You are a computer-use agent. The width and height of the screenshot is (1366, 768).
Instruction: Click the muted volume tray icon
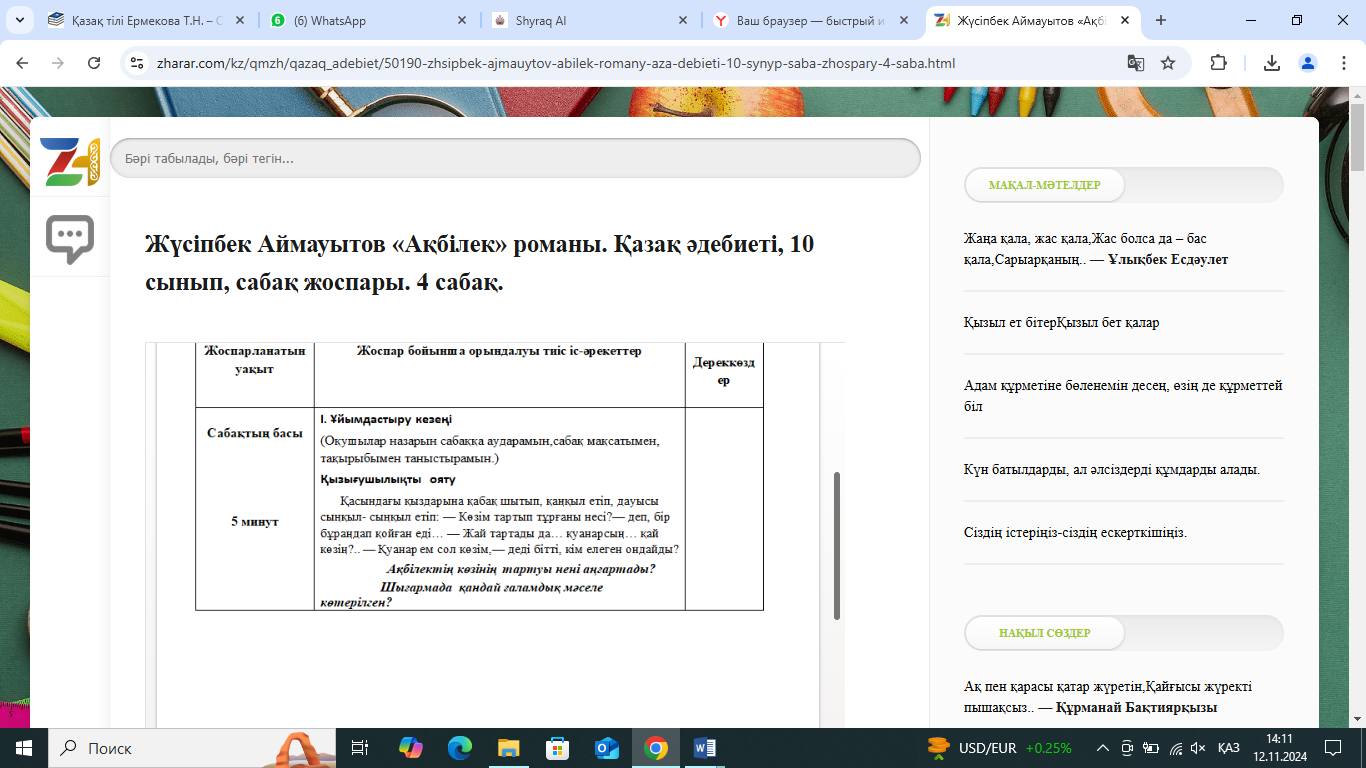click(x=1198, y=748)
